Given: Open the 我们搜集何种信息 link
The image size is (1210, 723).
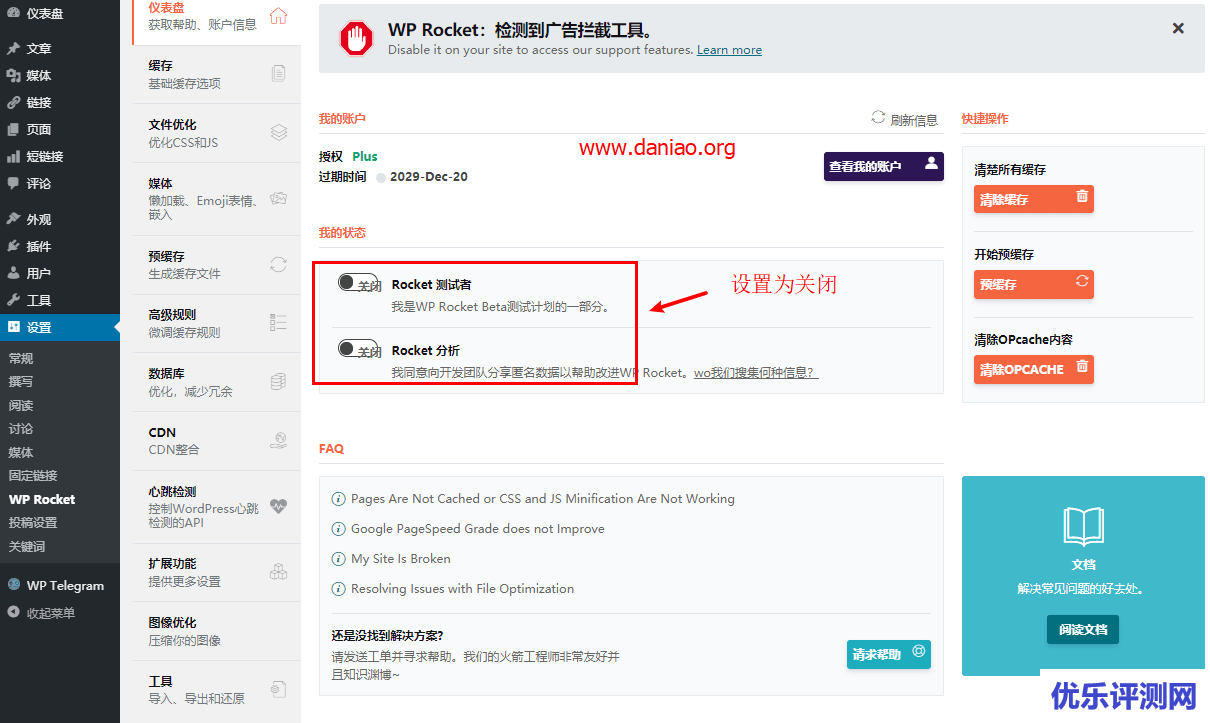Looking at the screenshot, I should [755, 373].
